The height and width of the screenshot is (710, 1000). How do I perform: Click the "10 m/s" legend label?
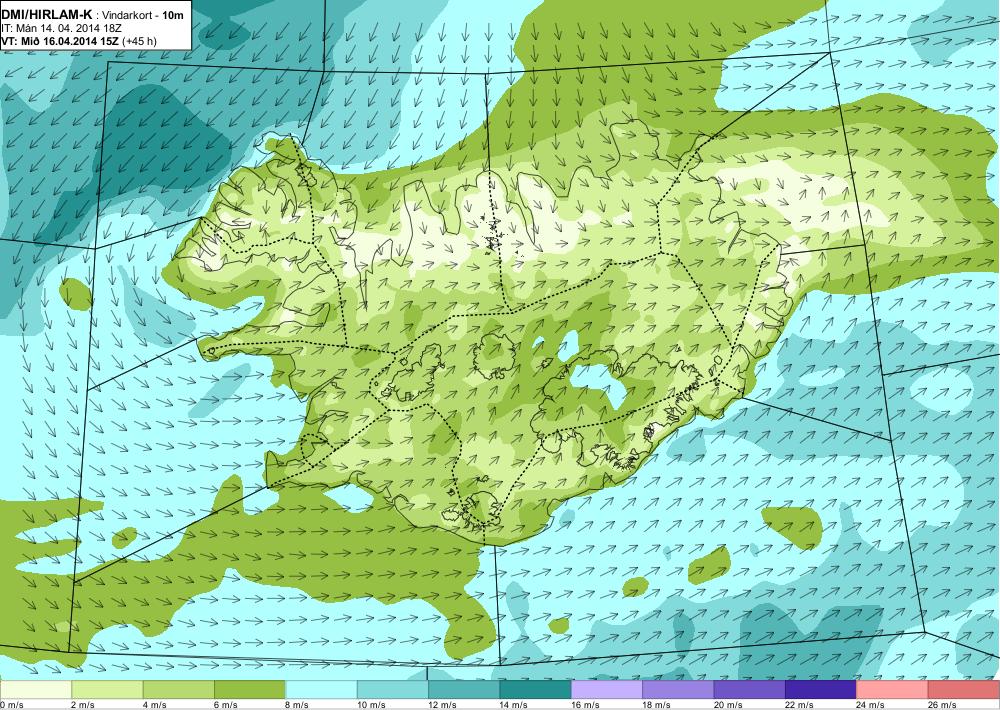[x=371, y=705]
